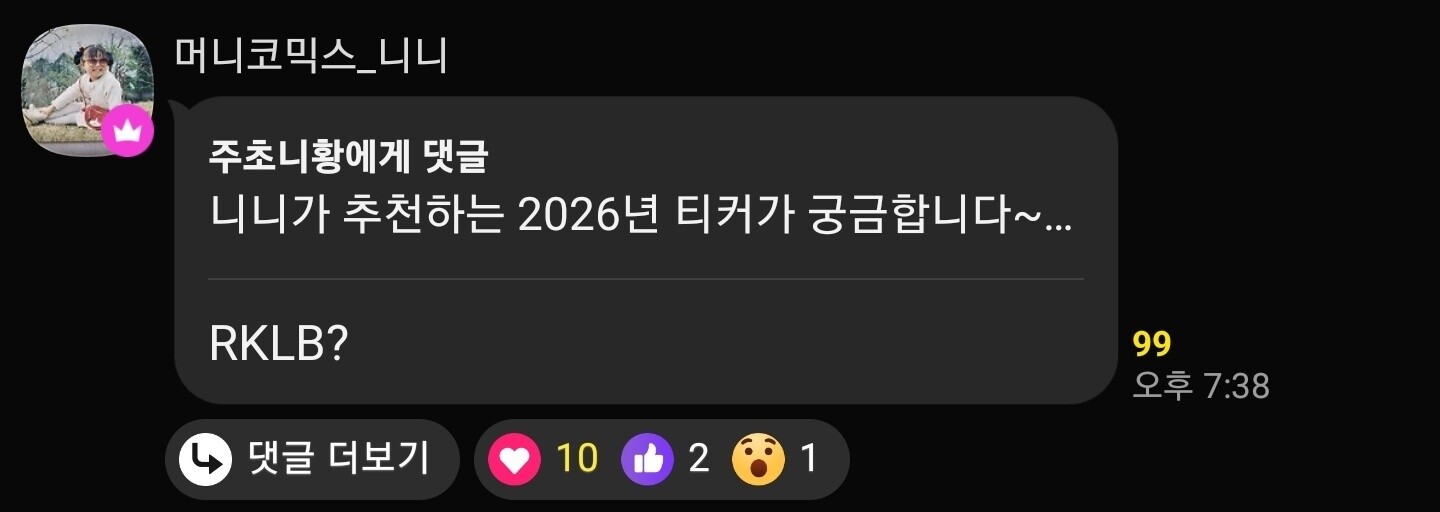Image resolution: width=1440 pixels, height=512 pixels.
Task: Toggle the thumbs-up reaction
Action: tap(648, 459)
